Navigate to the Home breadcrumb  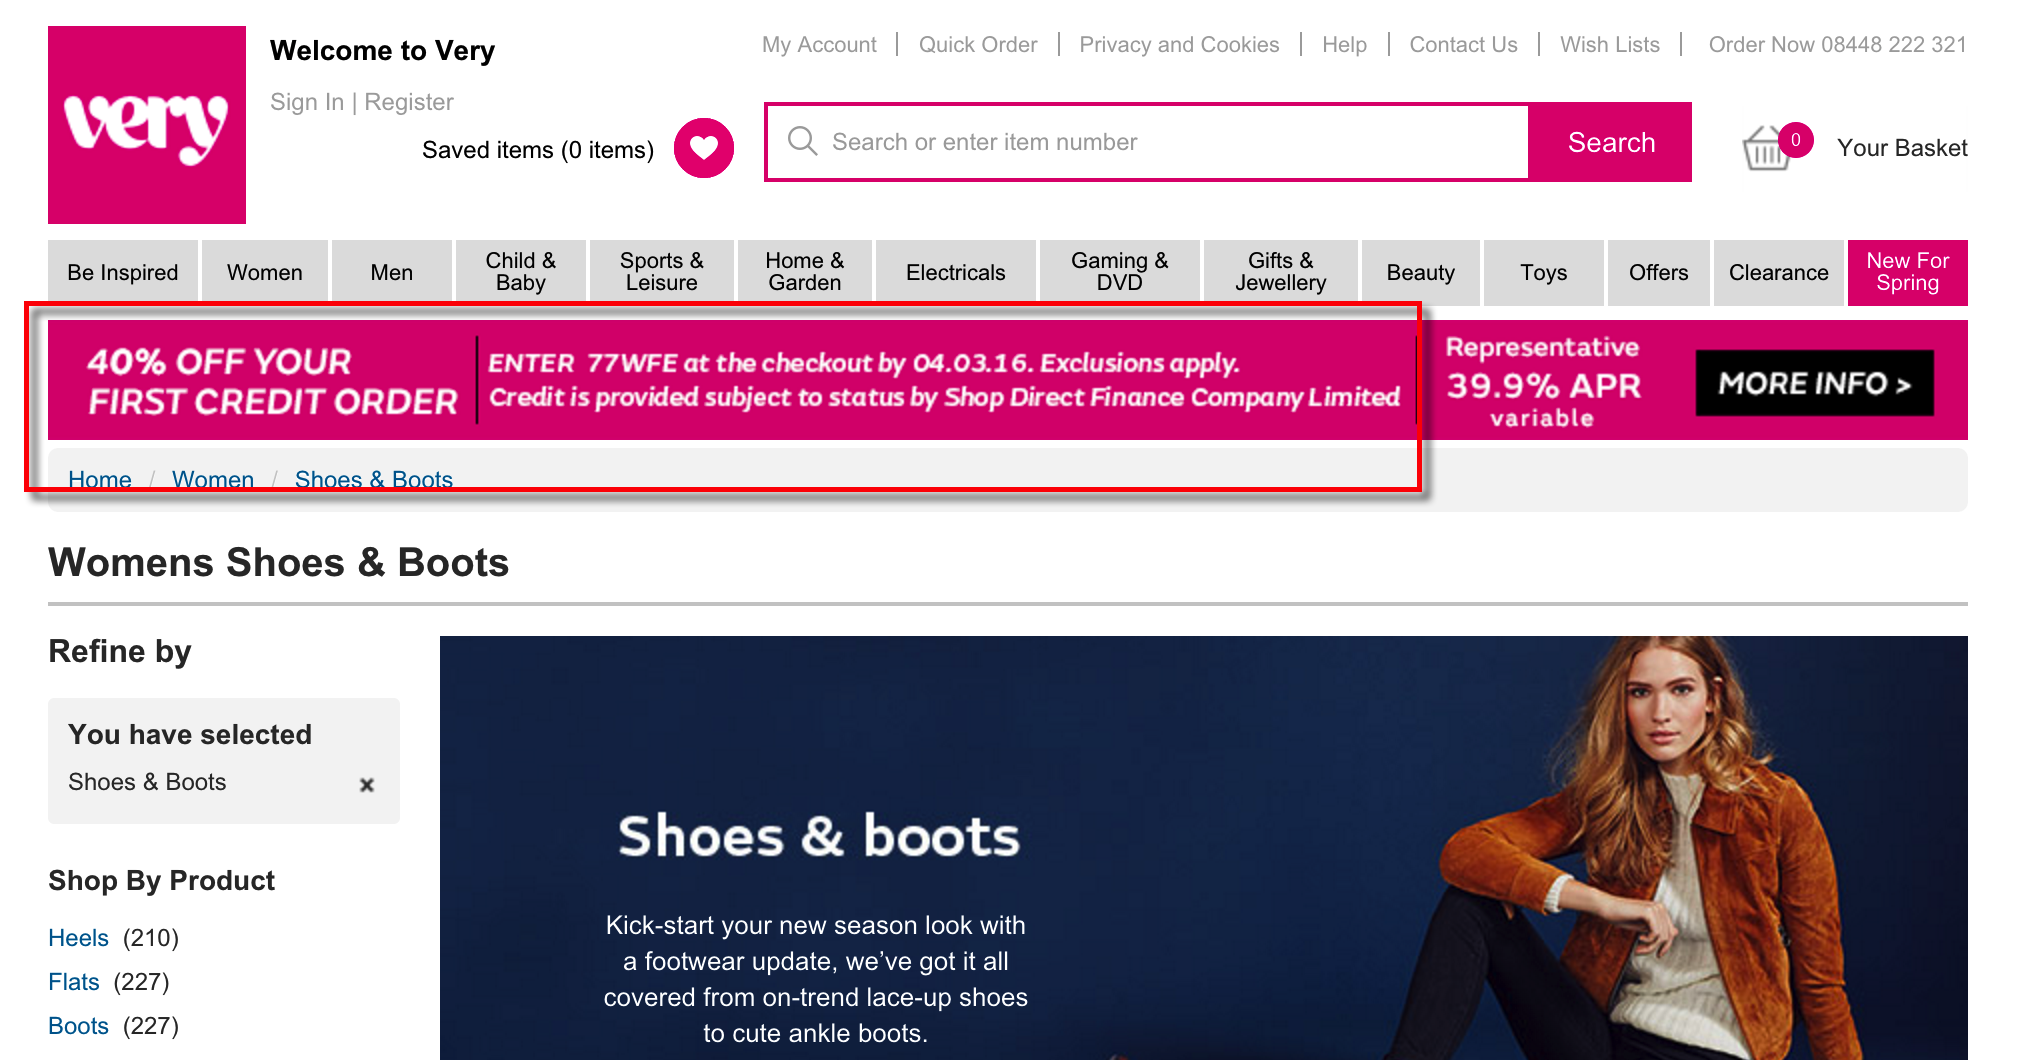click(x=100, y=480)
